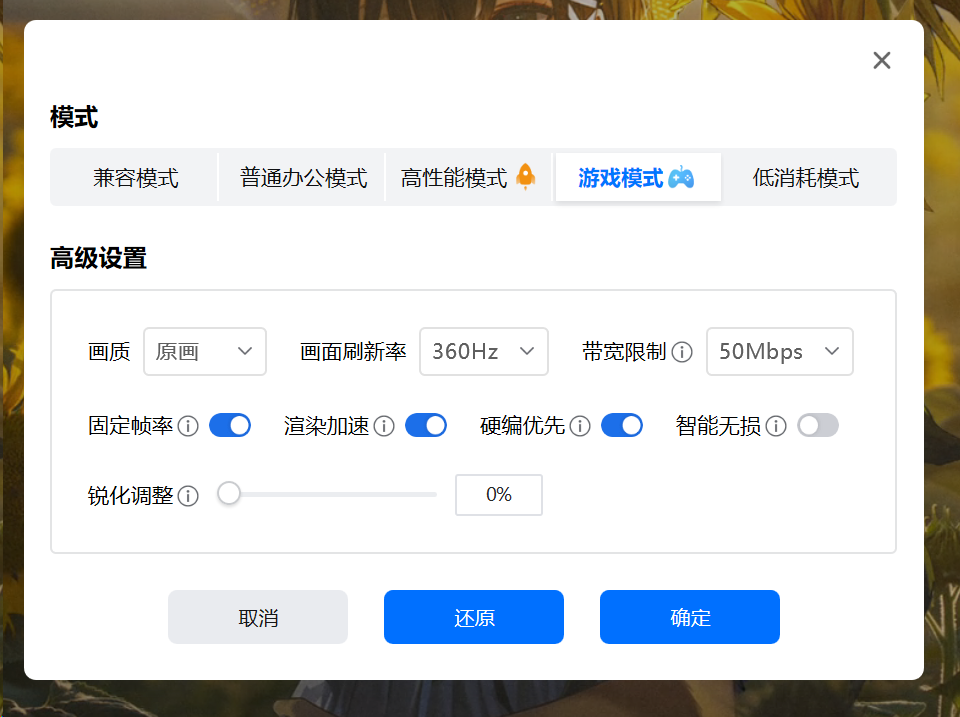Screen dimensions: 960x717
Task: Click the rocket icon on 高性能模式
Action: click(525, 177)
